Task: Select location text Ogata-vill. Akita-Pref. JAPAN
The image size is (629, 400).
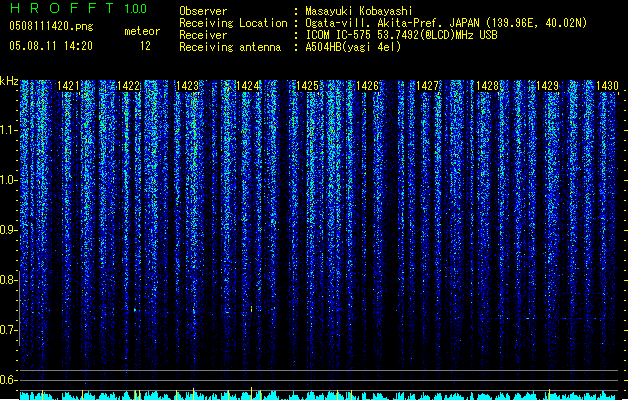Action: pyautogui.click(x=394, y=23)
